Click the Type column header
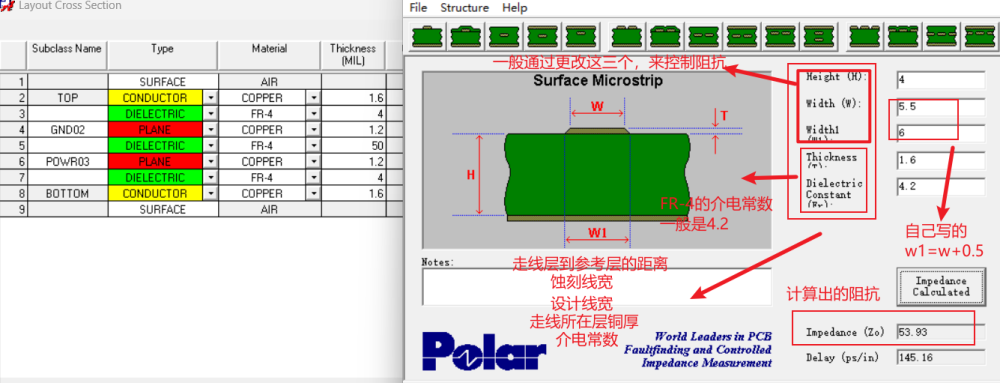The width and height of the screenshot is (1000, 383). pos(163,56)
